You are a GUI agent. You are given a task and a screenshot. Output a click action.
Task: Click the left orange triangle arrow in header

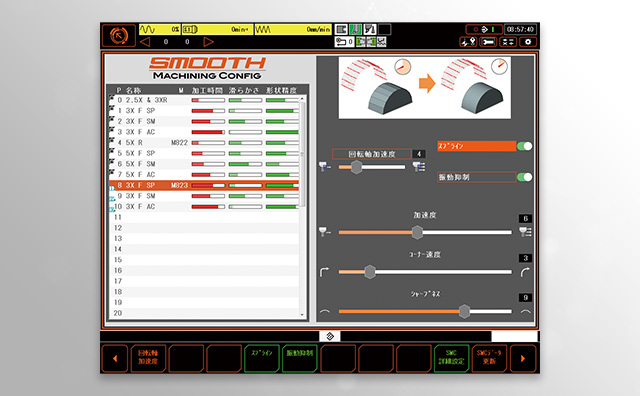point(145,42)
